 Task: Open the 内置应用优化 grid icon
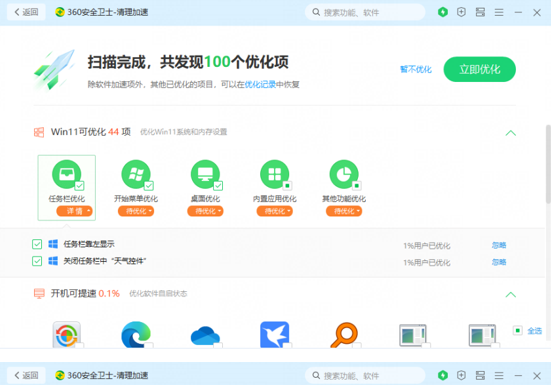pyautogui.click(x=274, y=174)
